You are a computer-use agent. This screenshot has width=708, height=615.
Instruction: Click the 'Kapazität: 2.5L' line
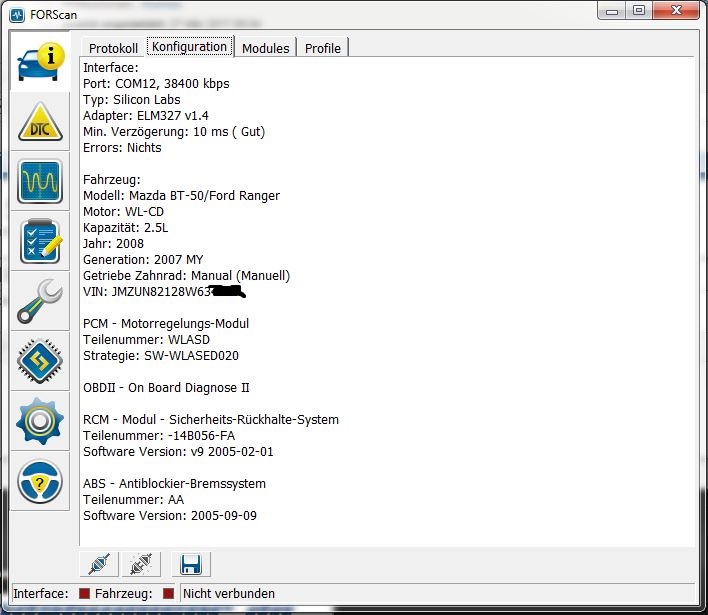126,228
